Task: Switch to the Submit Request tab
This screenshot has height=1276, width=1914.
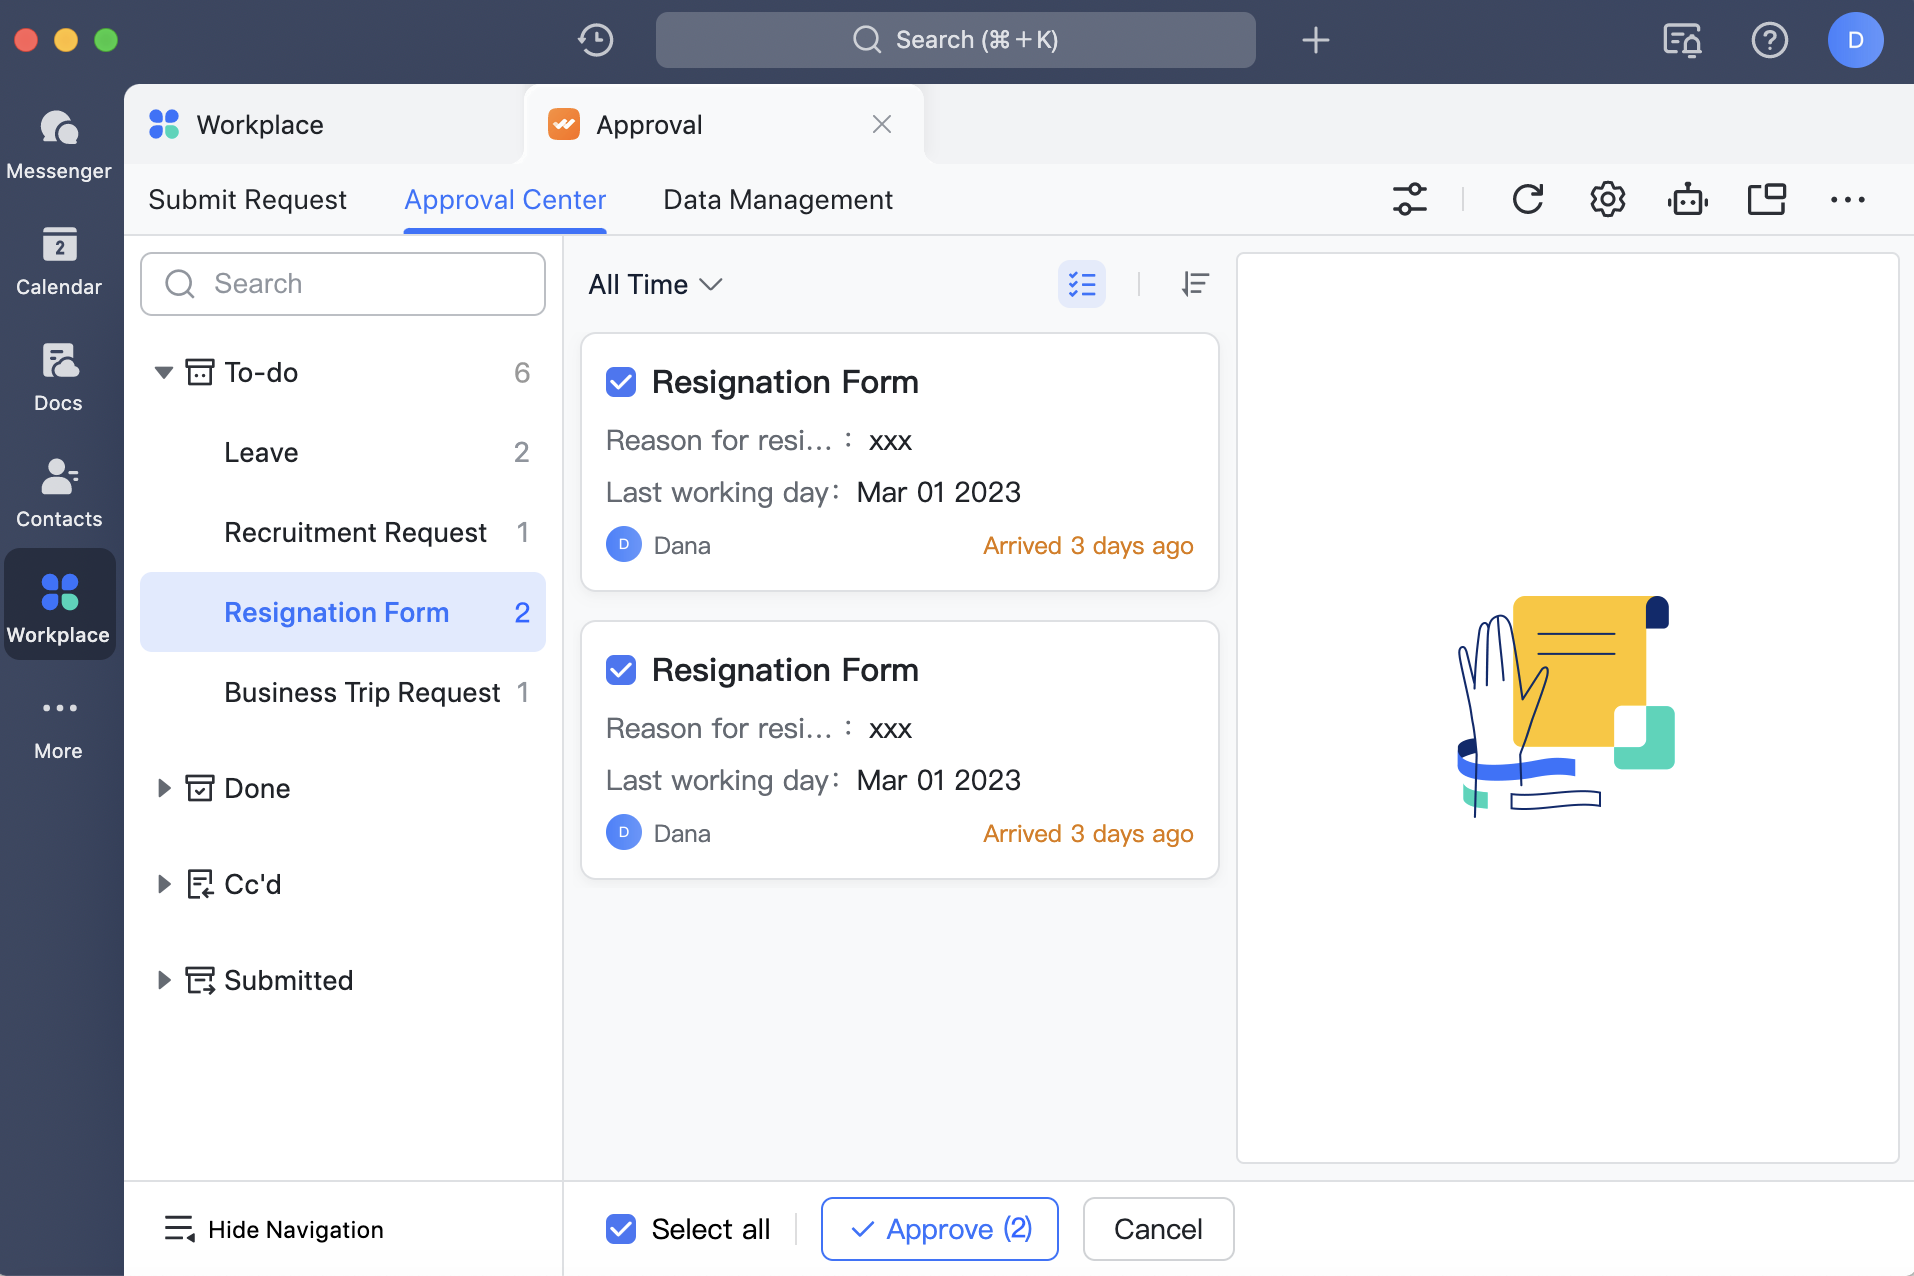Action: coord(247,200)
